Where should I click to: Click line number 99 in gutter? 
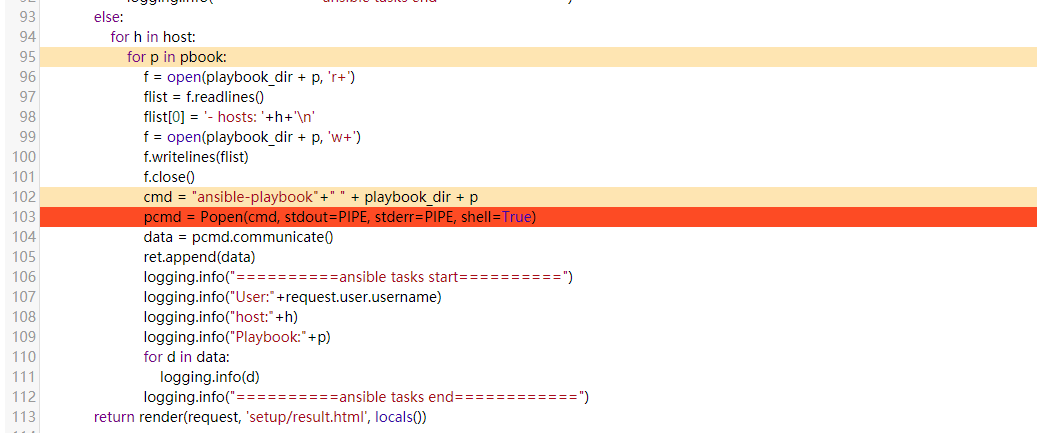(x=28, y=137)
